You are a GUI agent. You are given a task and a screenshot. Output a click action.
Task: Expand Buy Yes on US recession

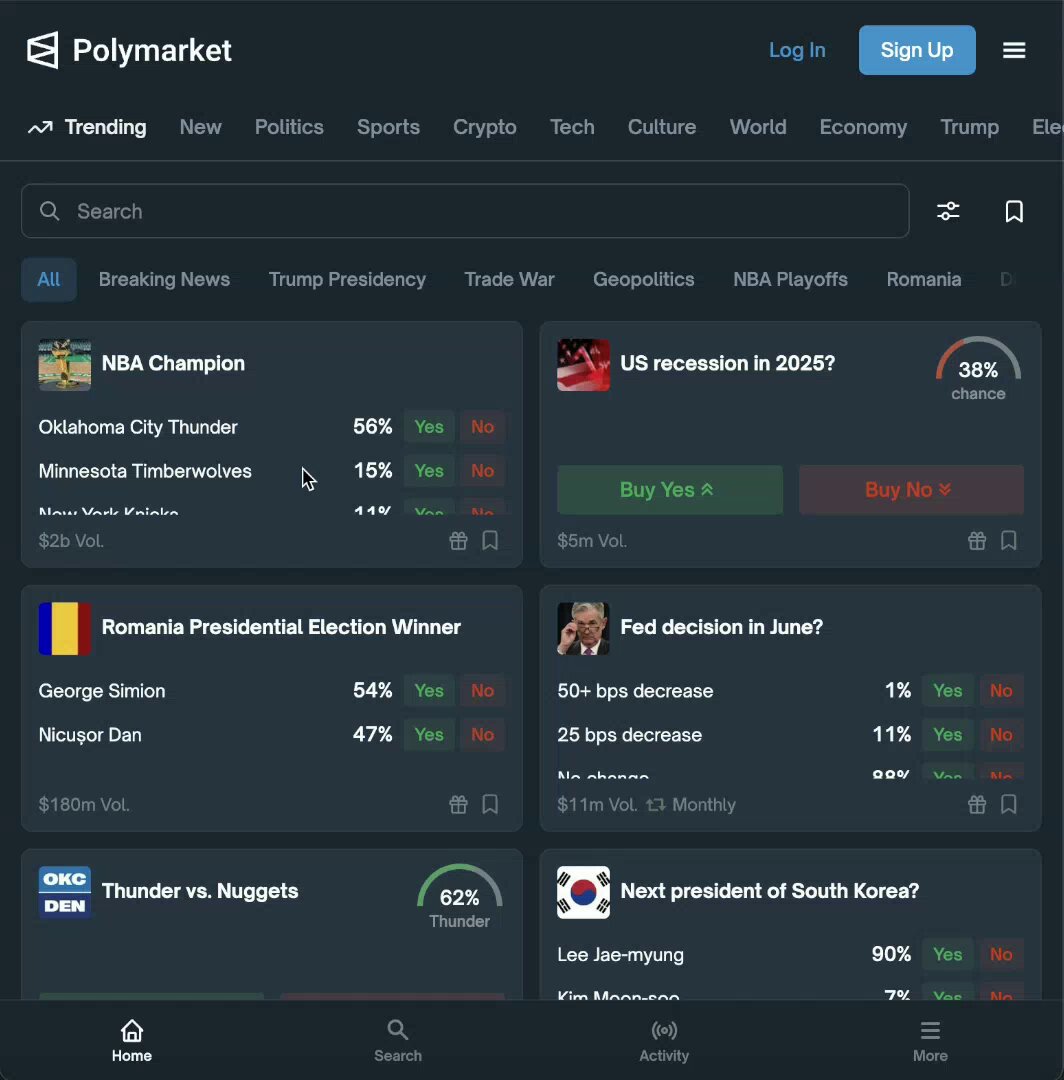click(669, 490)
